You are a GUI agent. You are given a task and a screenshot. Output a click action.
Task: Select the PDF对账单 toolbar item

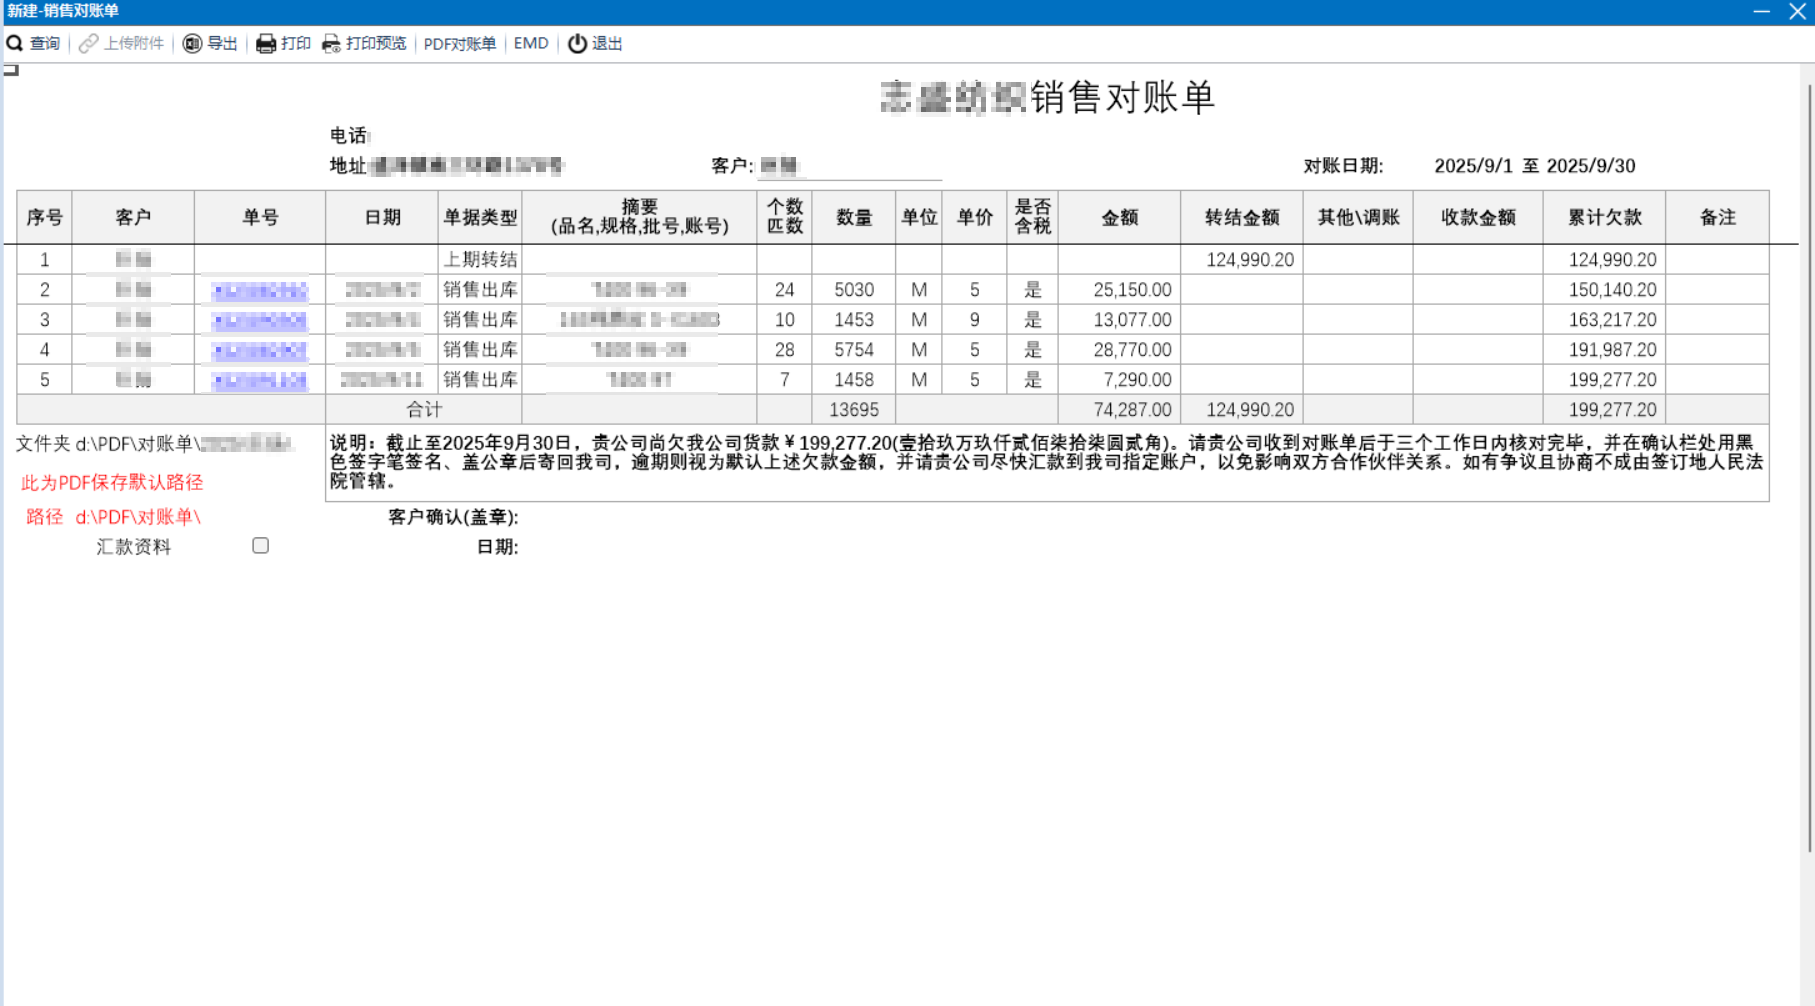[x=460, y=43]
